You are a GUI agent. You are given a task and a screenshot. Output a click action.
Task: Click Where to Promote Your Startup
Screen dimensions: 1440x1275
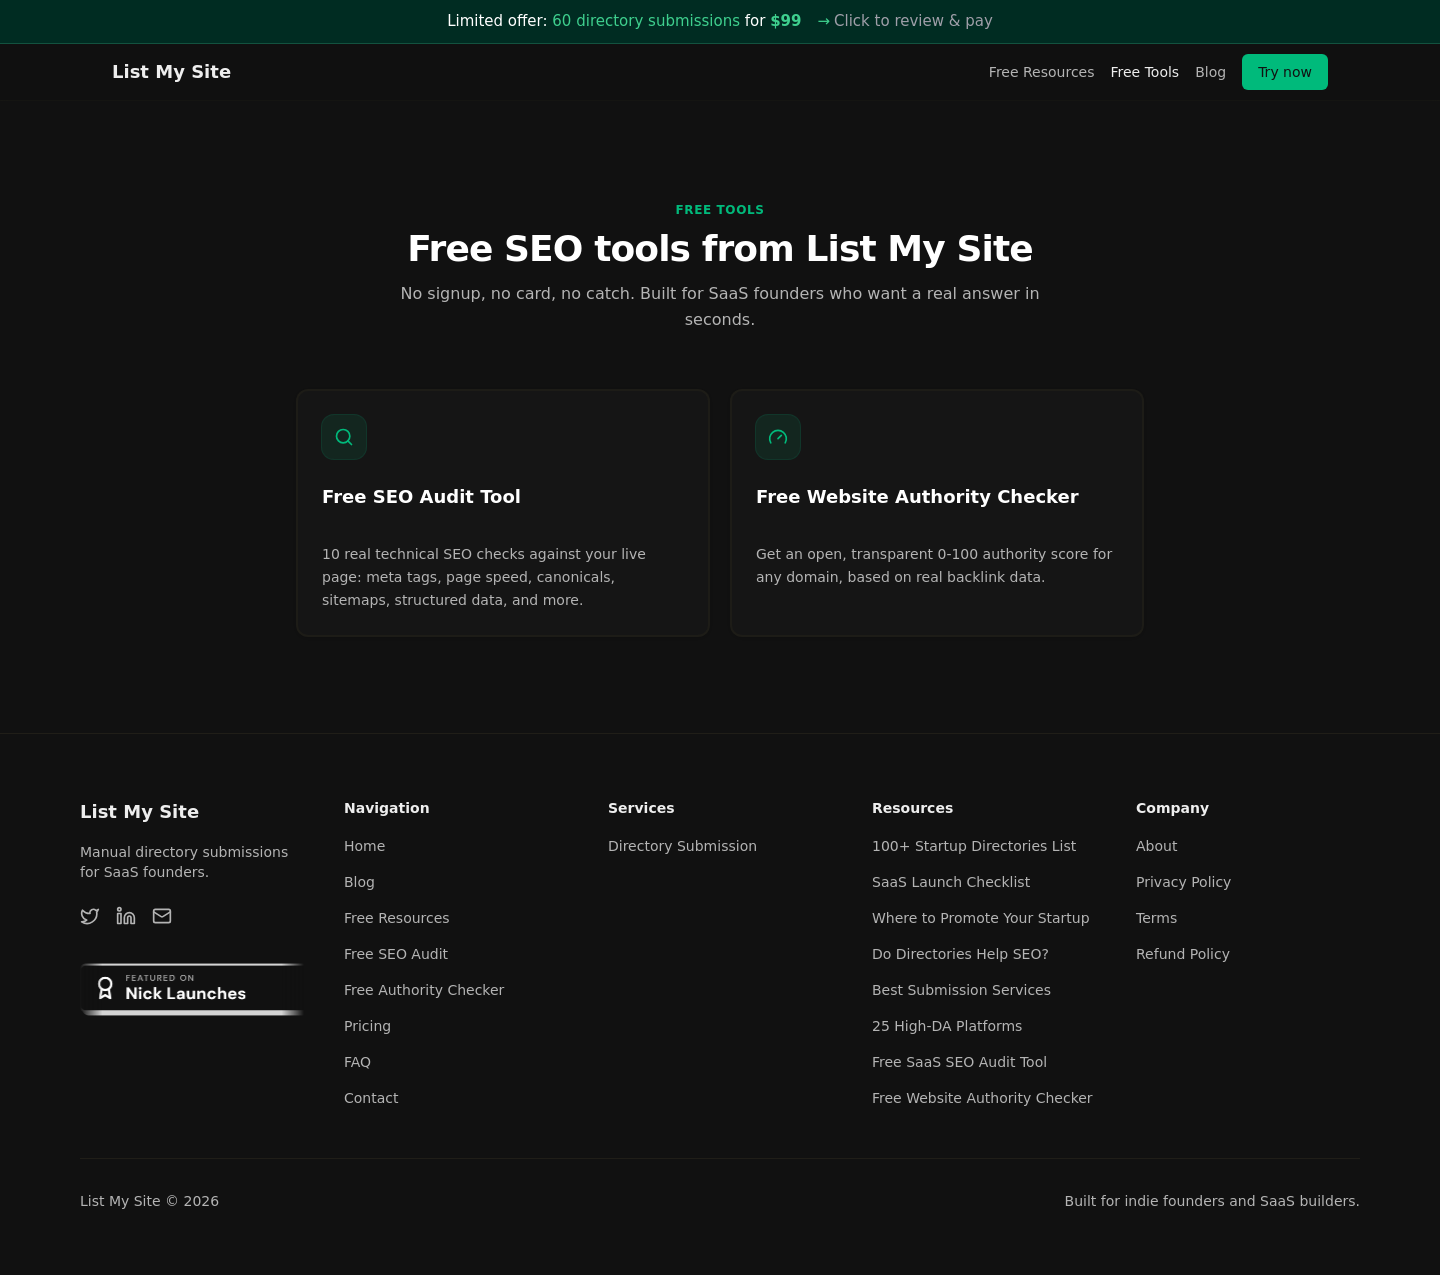coord(980,918)
